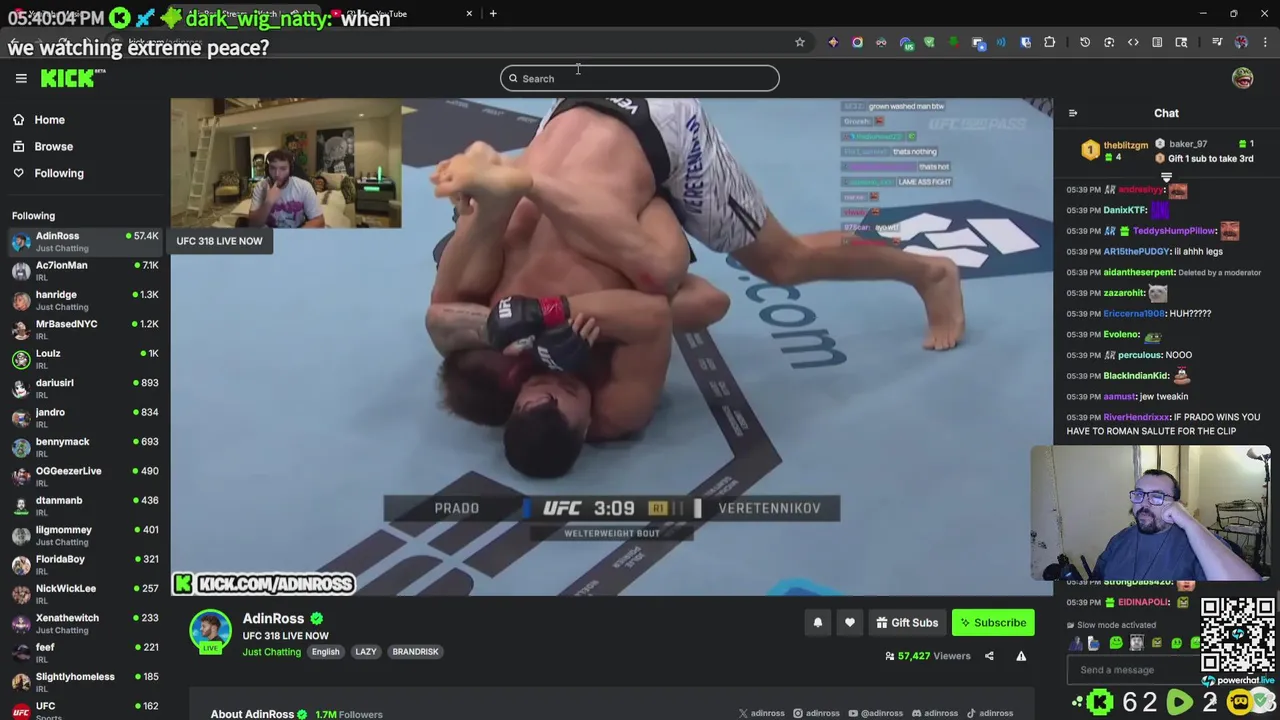Select dariusirl channel in sidebar

pos(85,388)
